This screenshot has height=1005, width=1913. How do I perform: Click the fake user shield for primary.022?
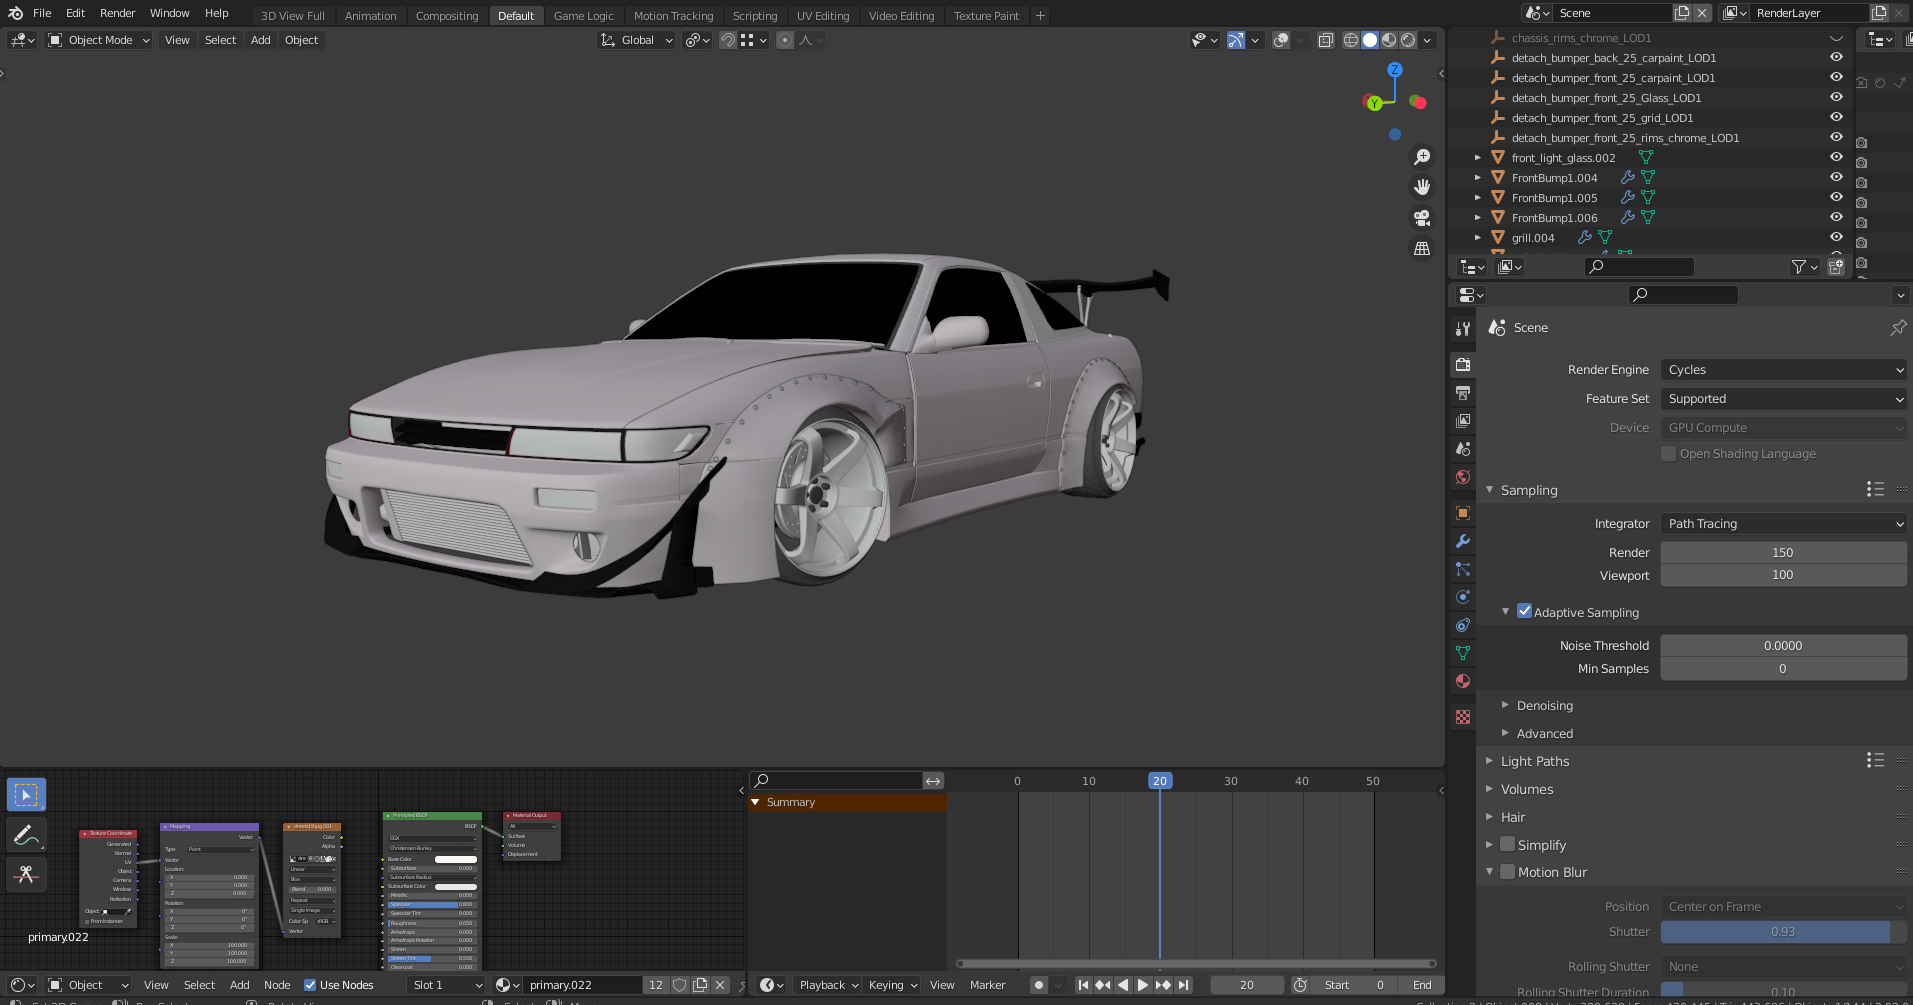pos(680,985)
